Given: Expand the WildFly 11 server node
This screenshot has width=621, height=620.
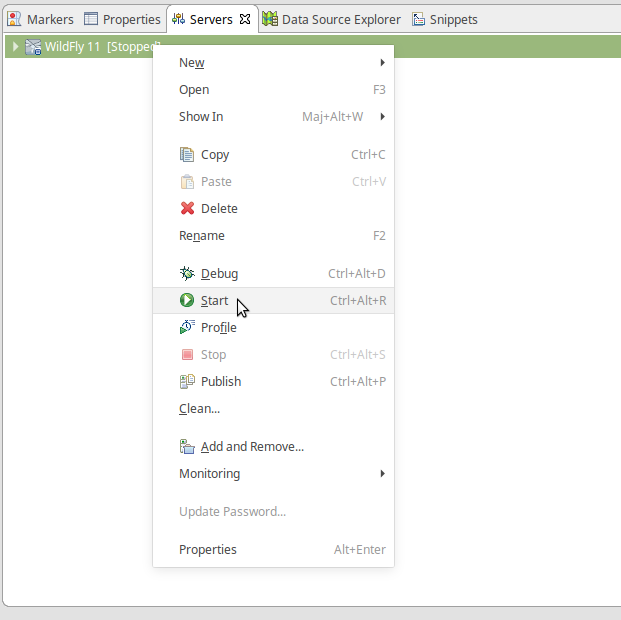Looking at the screenshot, I should tap(15, 46).
